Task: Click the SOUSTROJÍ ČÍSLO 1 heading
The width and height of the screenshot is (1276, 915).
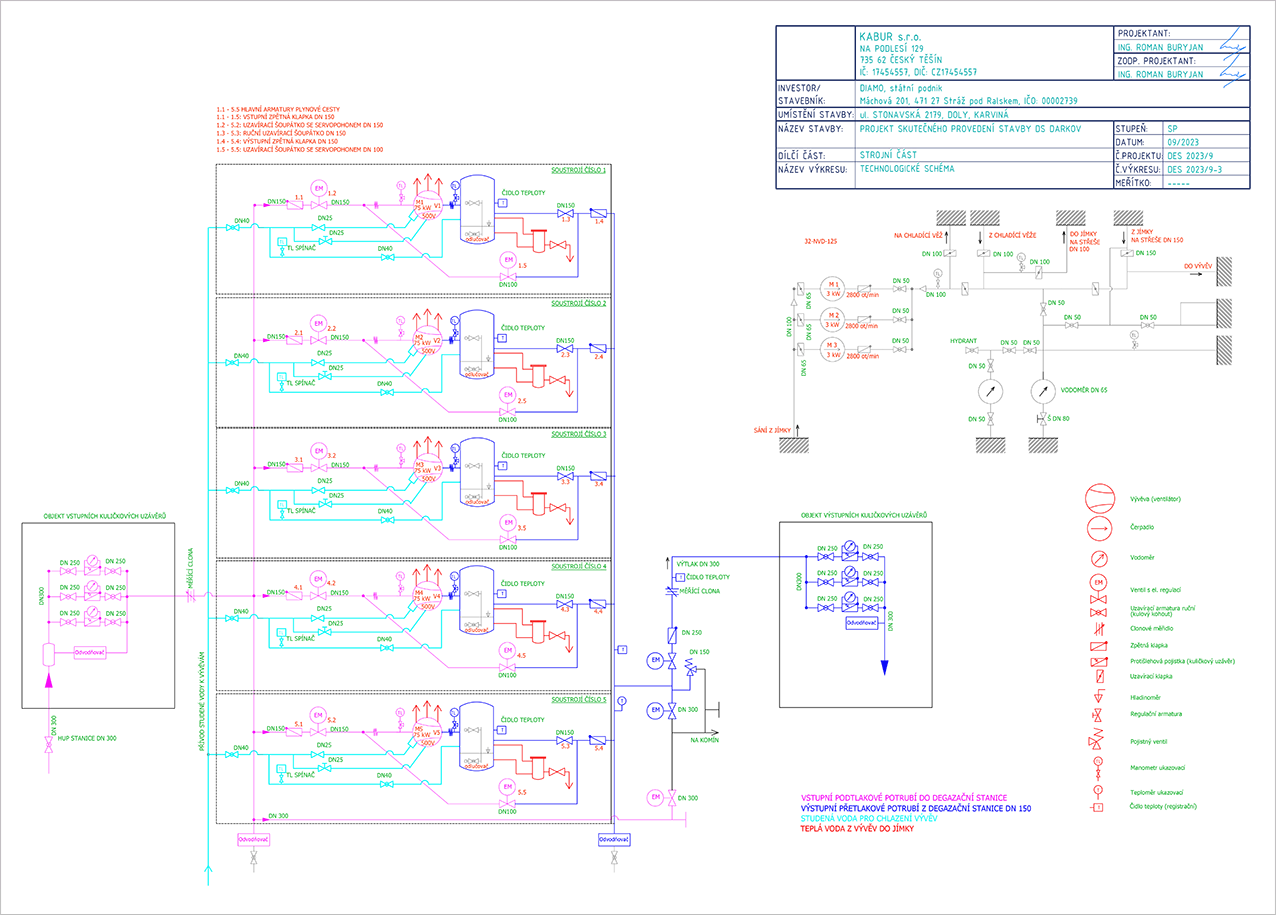Action: click(579, 171)
